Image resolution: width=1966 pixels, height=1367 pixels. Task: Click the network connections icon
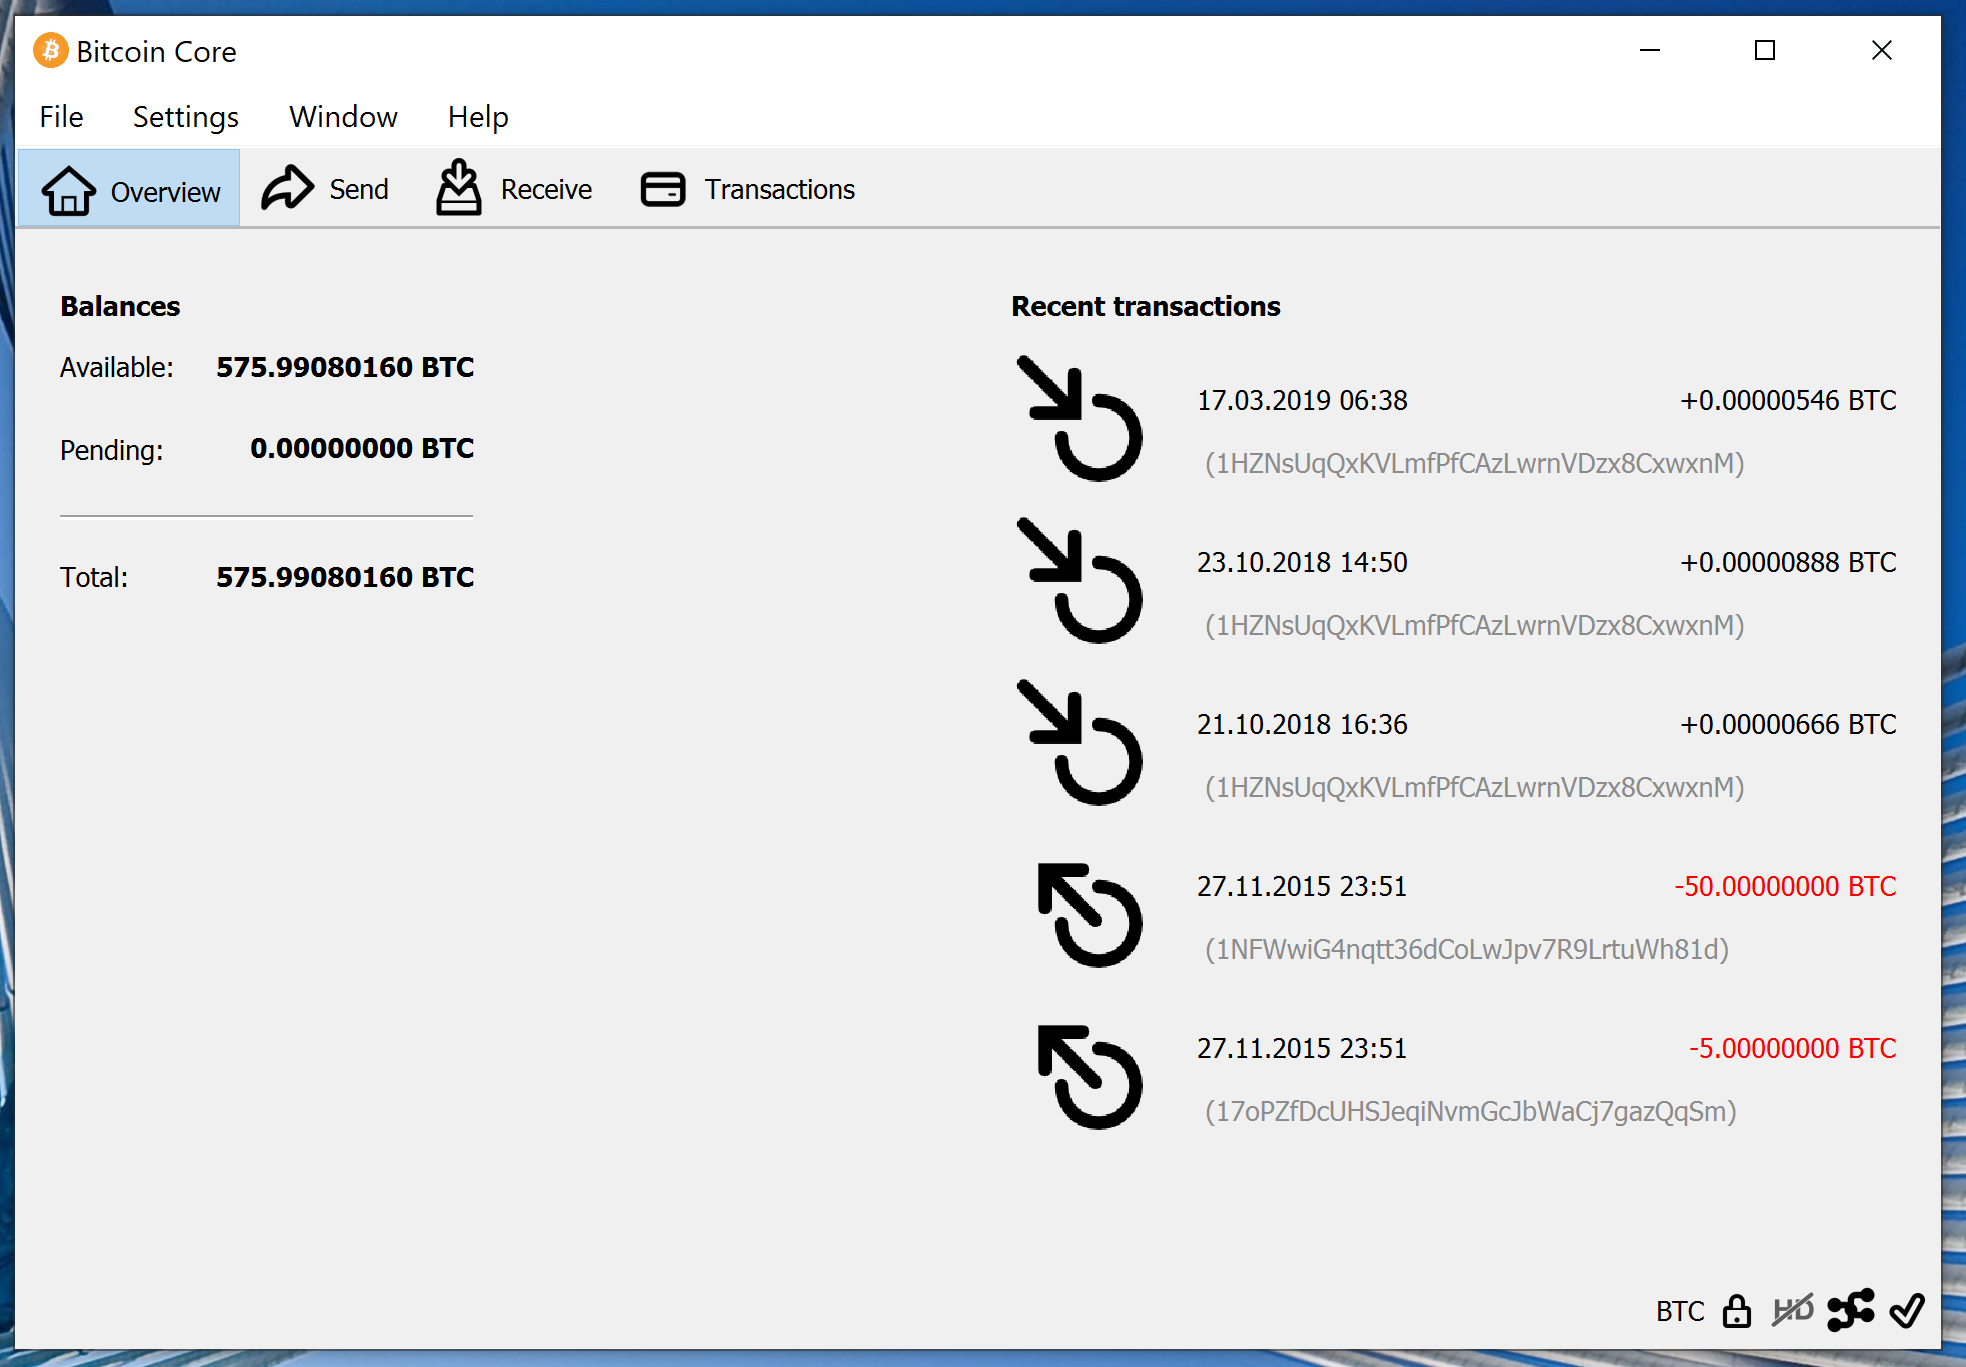point(1850,1310)
